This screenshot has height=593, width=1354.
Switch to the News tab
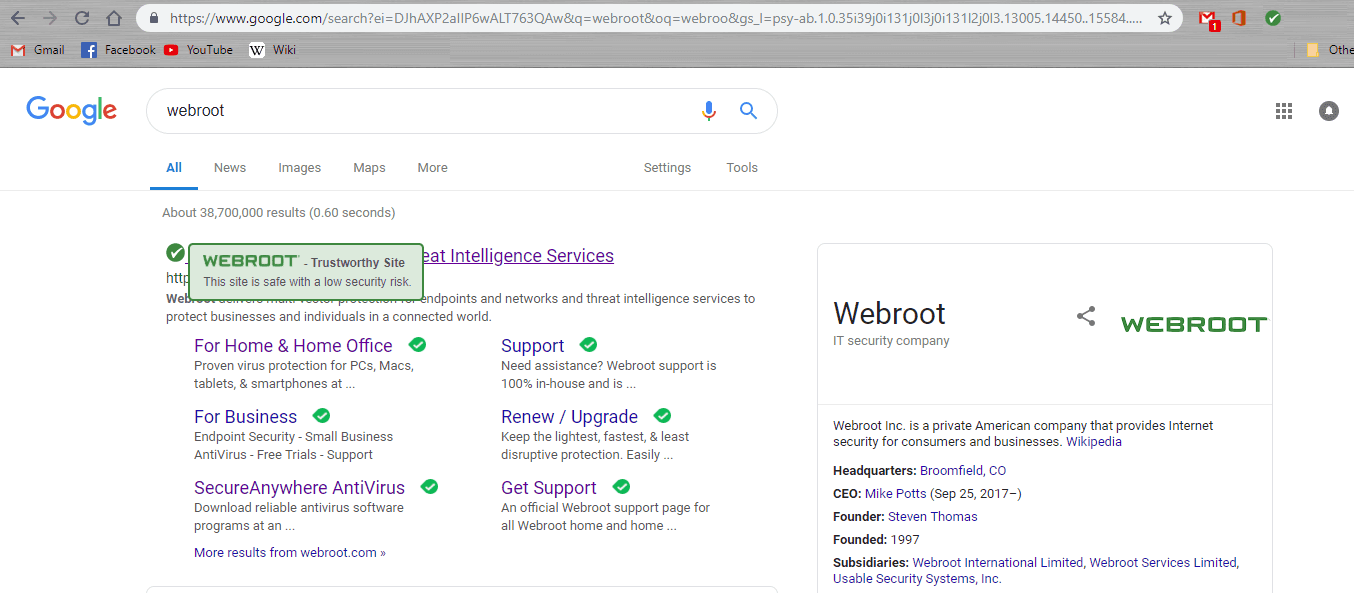229,167
